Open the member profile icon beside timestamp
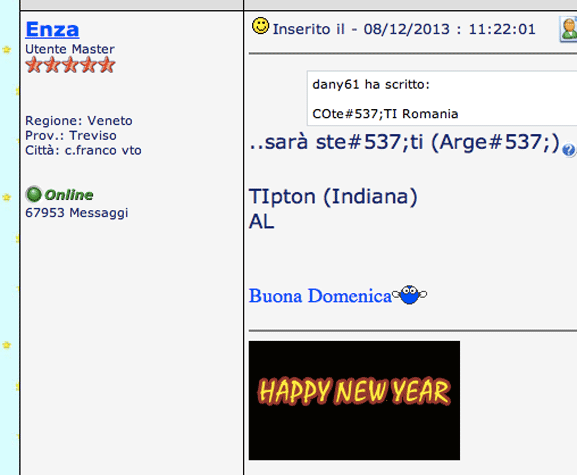 point(568,29)
